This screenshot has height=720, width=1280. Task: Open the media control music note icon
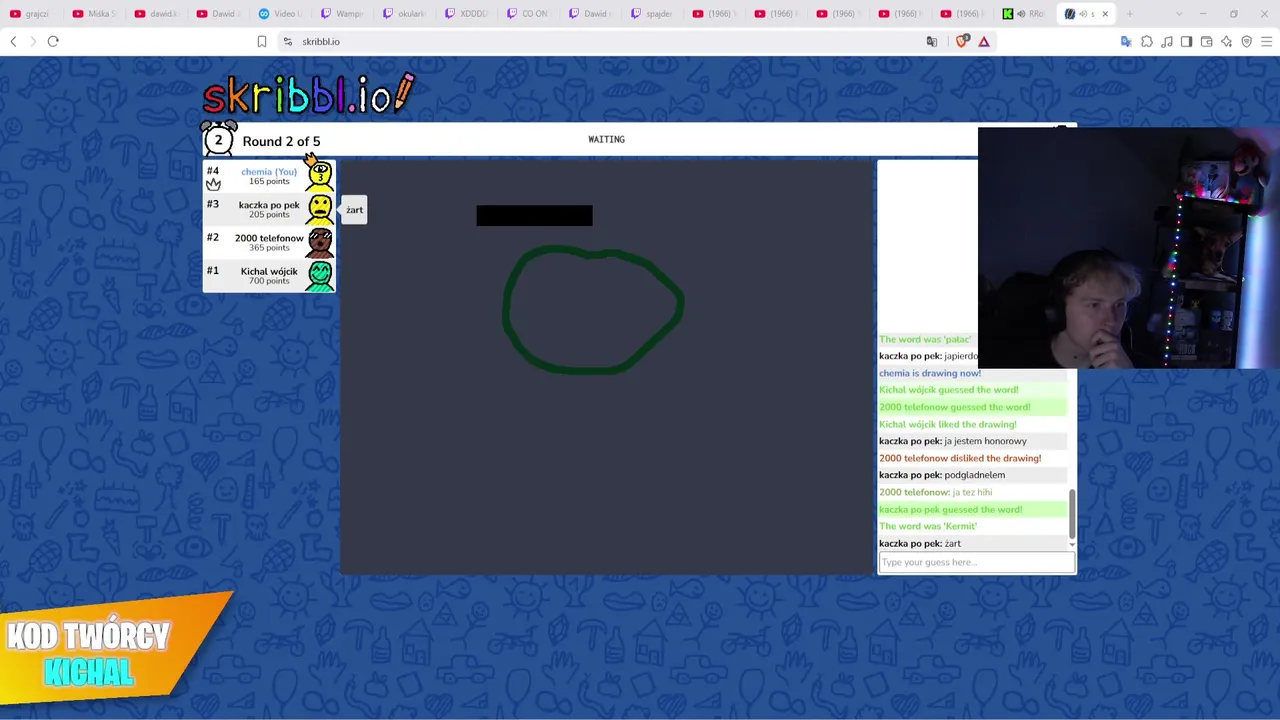[x=1167, y=41]
